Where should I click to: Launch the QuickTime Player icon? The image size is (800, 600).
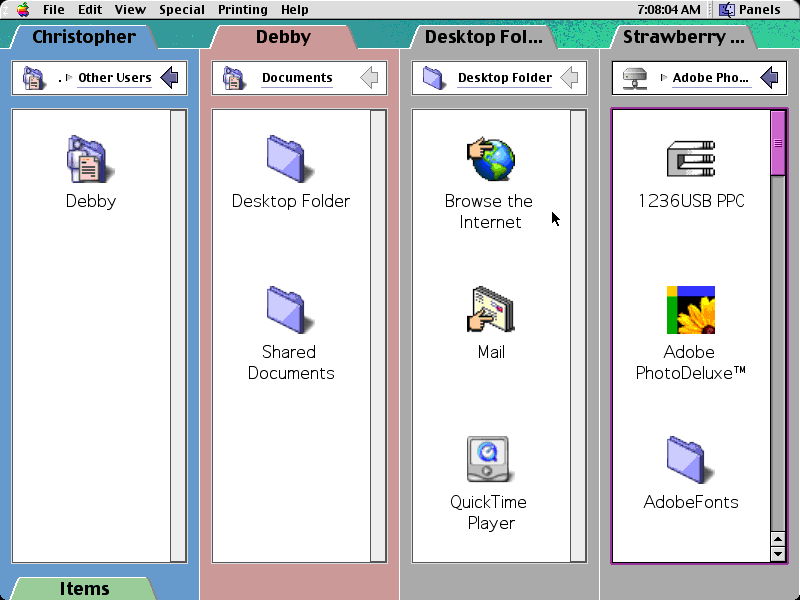point(488,459)
